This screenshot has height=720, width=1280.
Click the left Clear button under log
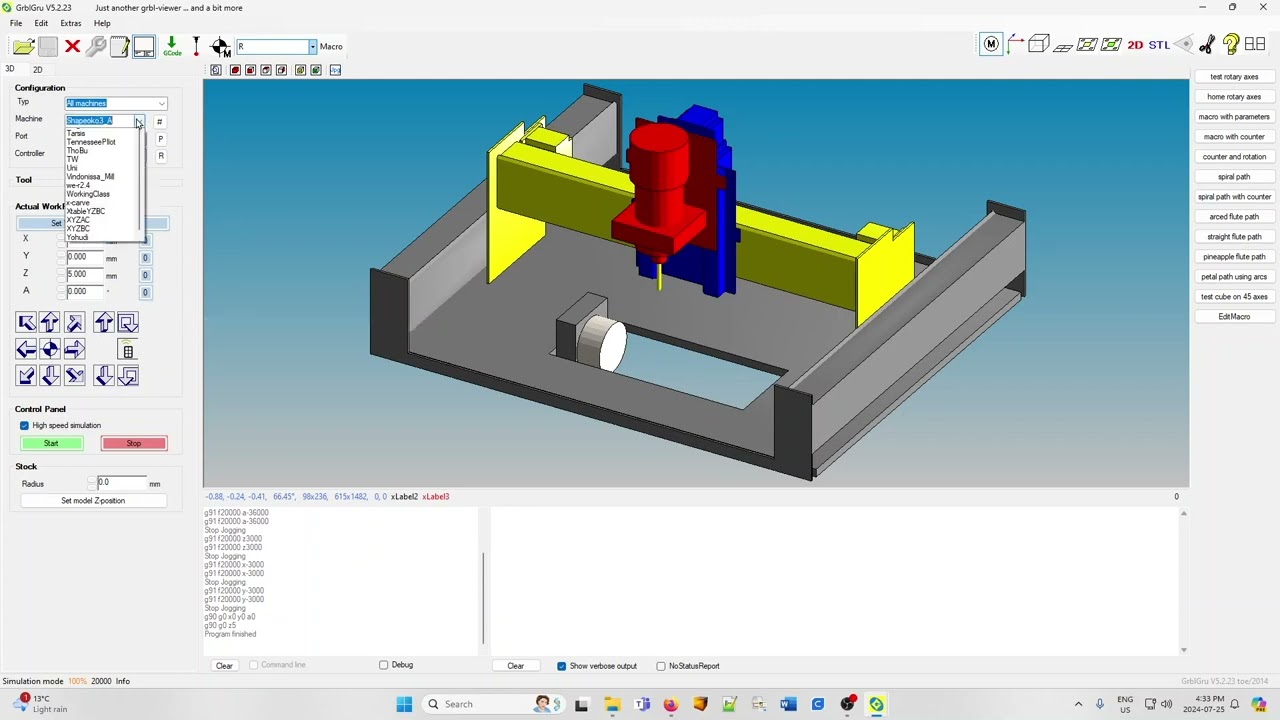pyautogui.click(x=224, y=666)
